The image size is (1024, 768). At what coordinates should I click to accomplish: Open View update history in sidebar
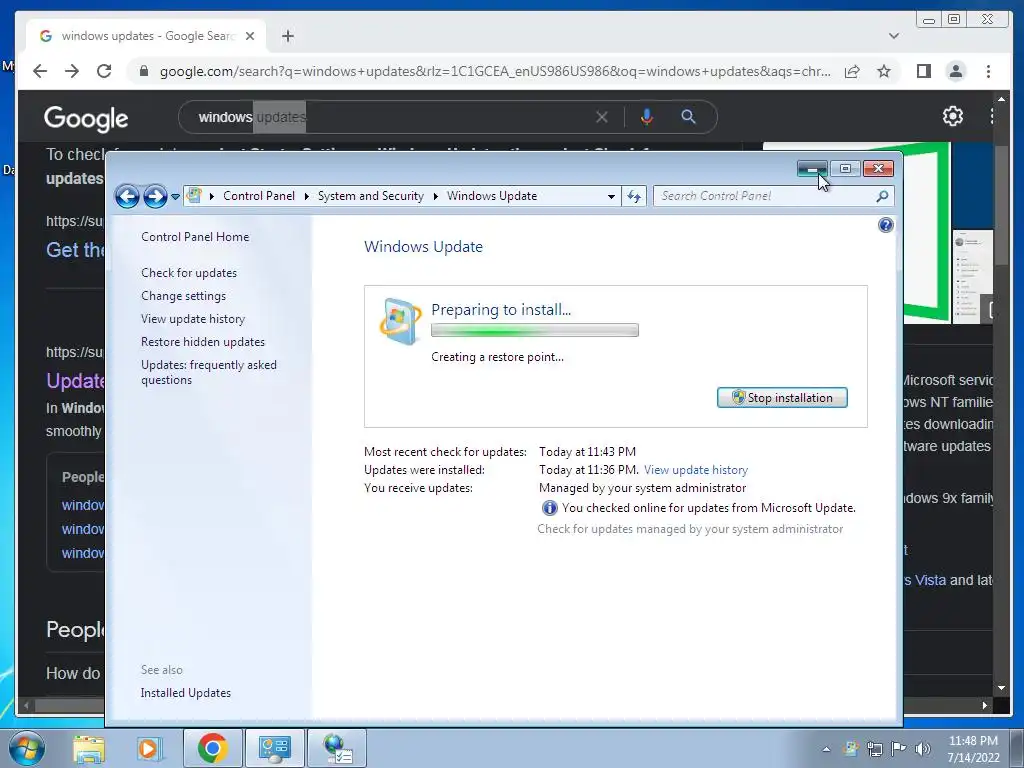click(x=193, y=319)
